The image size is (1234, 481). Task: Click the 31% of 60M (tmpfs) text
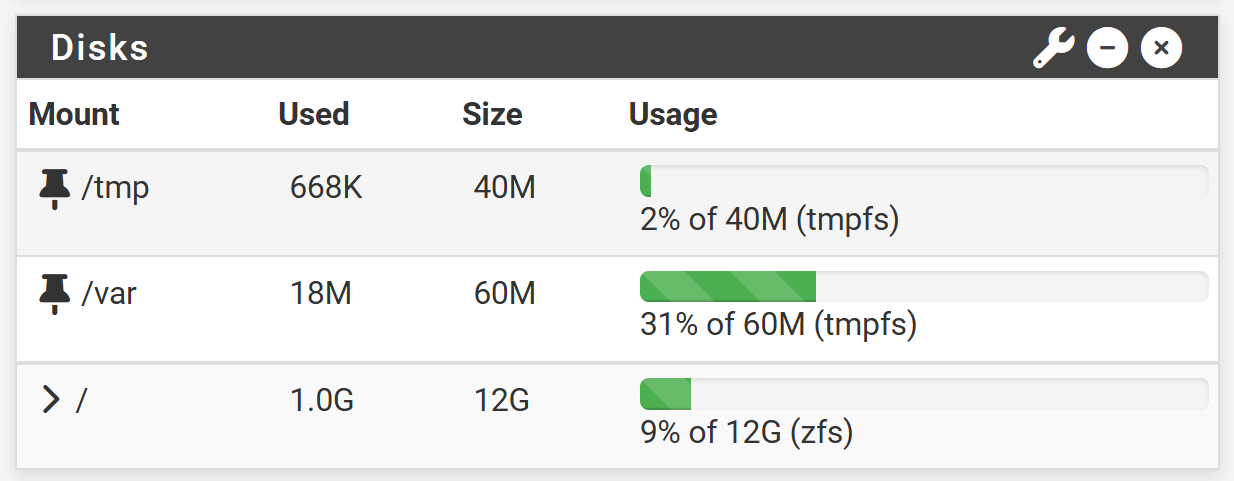point(778,325)
